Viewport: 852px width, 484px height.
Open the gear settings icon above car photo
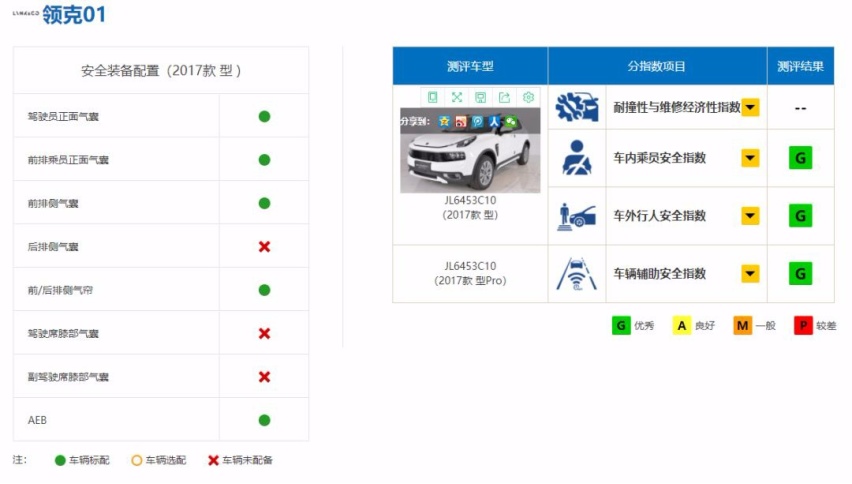[x=528, y=97]
